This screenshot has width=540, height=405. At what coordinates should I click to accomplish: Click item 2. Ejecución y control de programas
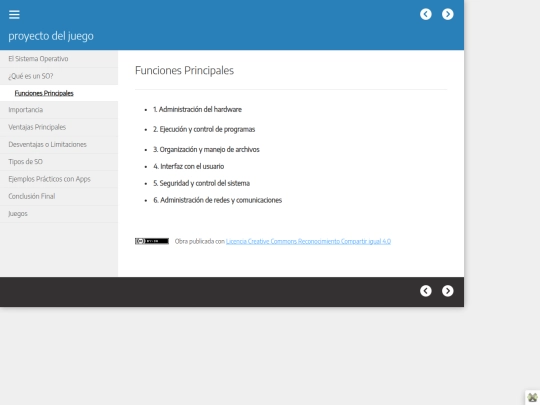tap(204, 129)
